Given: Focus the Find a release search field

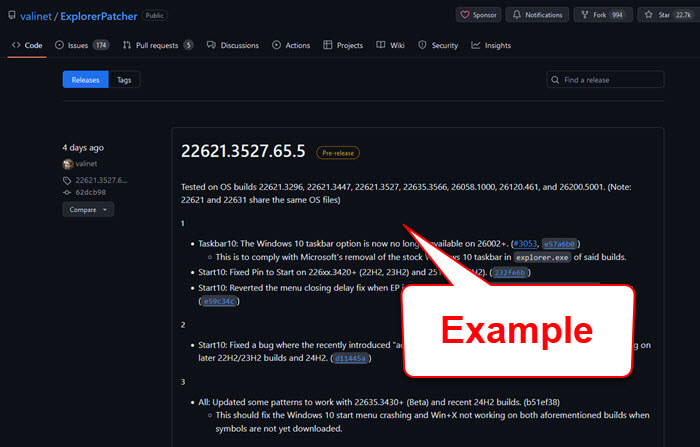Looking at the screenshot, I should (605, 79).
